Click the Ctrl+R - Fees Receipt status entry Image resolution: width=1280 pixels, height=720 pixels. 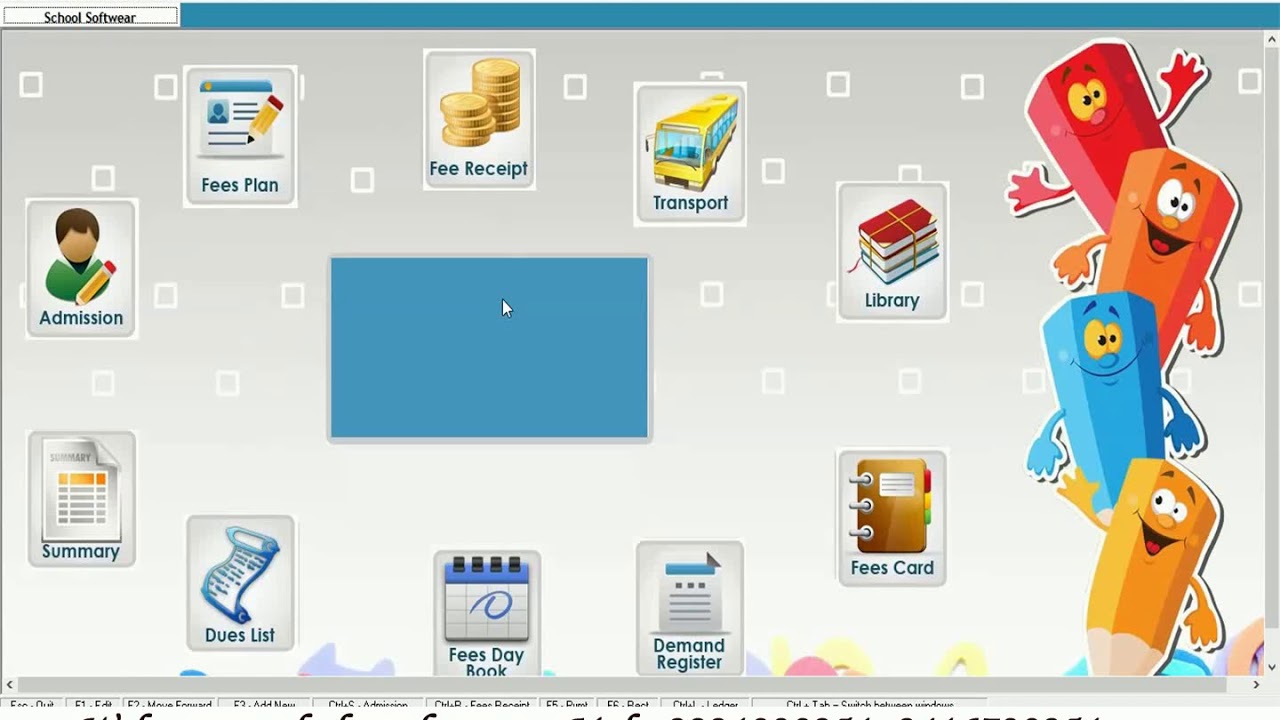(x=482, y=705)
